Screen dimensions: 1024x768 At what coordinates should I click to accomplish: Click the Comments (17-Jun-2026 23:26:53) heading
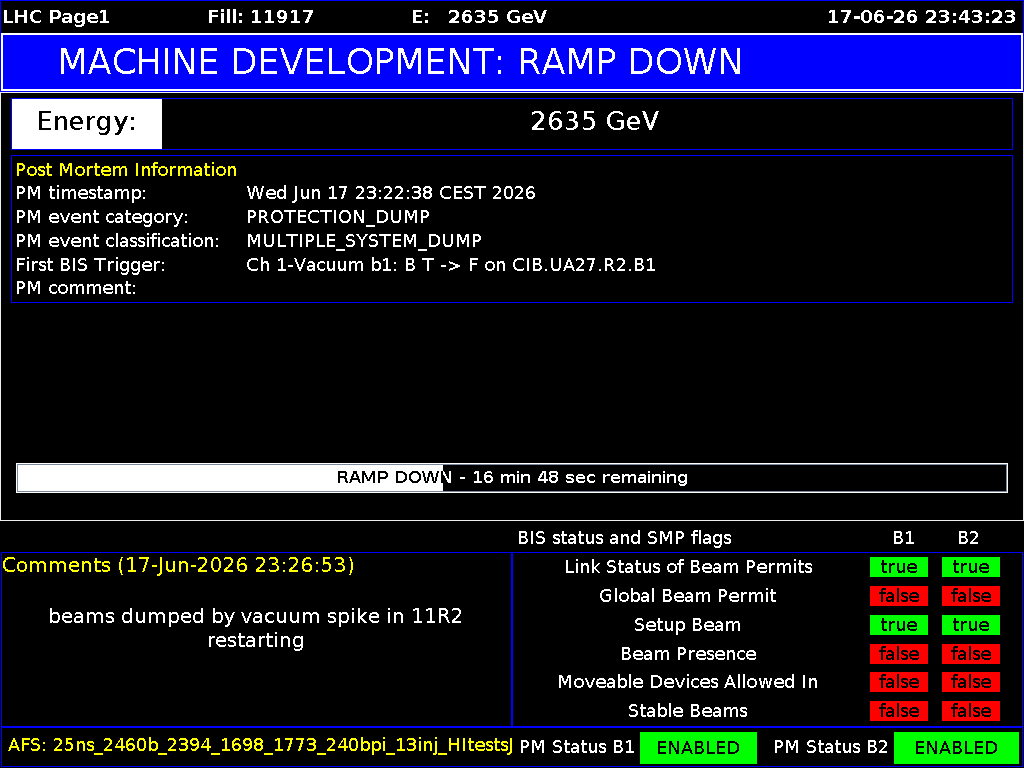point(178,566)
